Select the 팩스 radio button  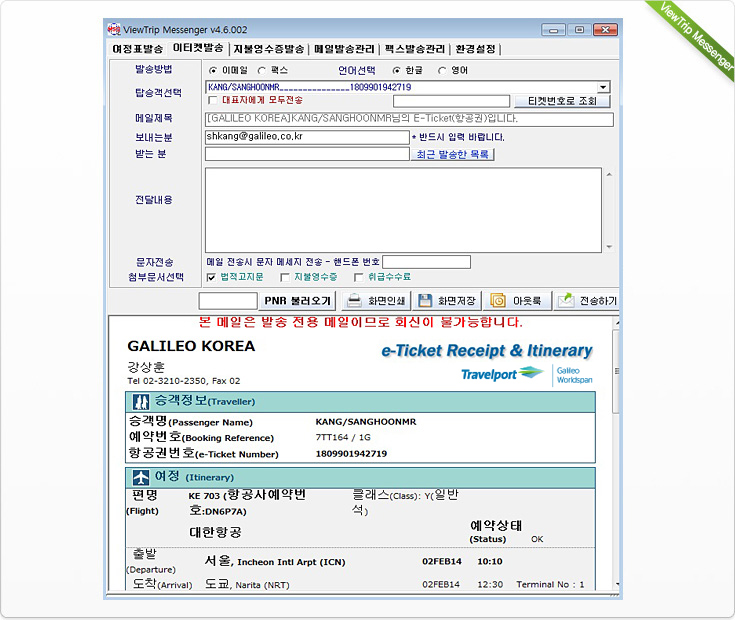tap(262, 71)
